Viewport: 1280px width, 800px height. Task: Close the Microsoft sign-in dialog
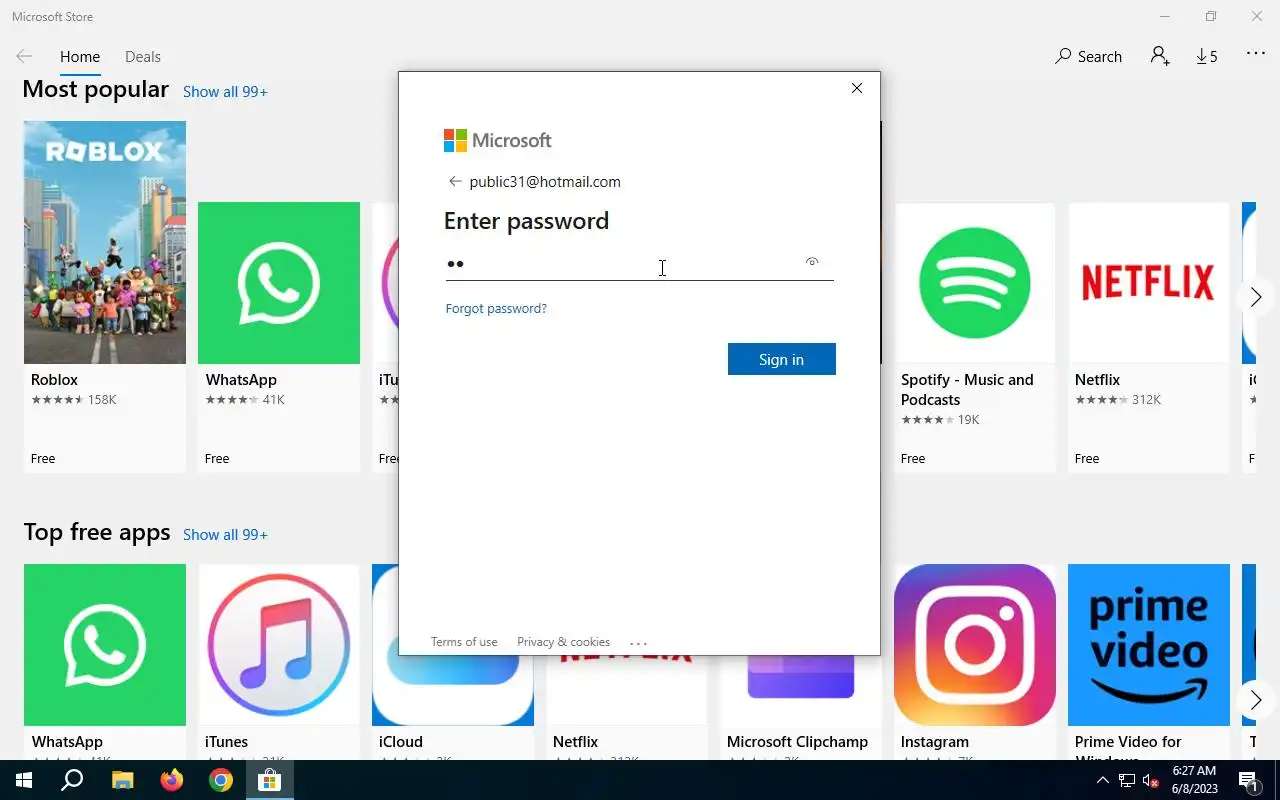point(857,88)
